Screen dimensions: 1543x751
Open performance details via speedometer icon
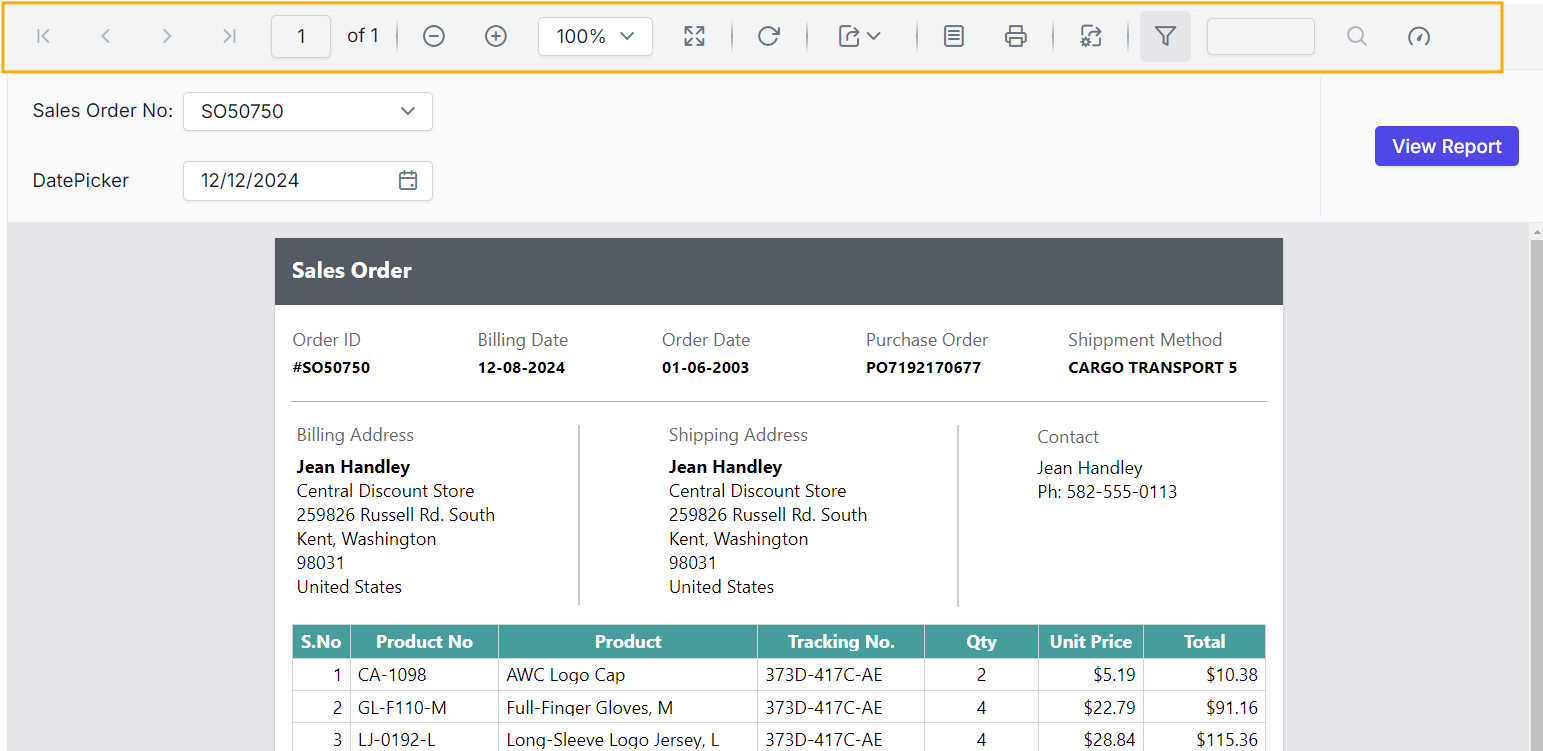point(1419,36)
